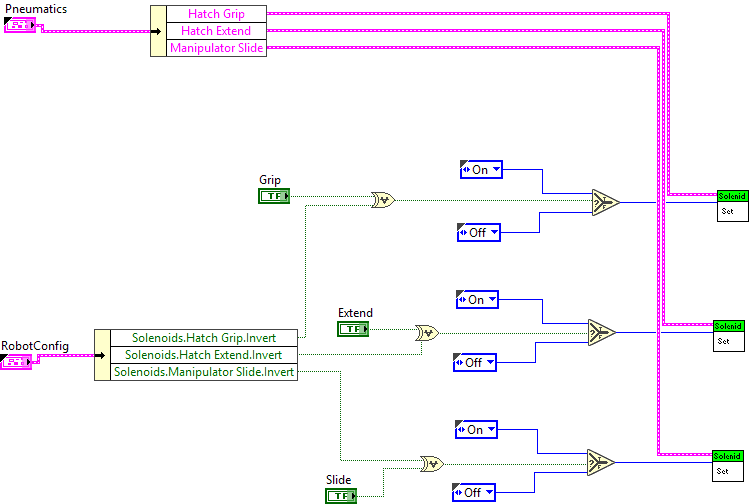Click the XOR gate wired to Grip
The height and width of the screenshot is (504, 749).
[382, 200]
